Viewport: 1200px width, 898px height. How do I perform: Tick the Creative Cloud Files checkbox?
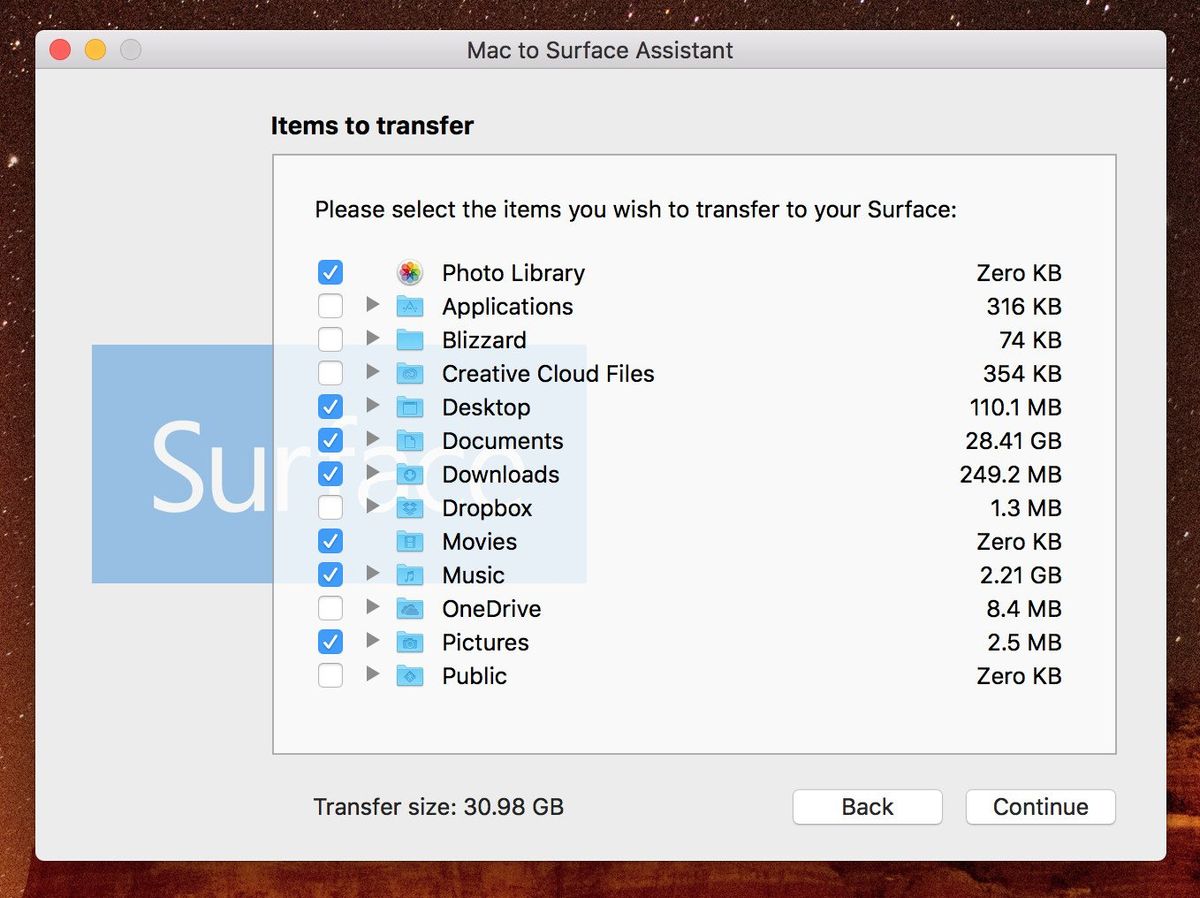point(330,373)
